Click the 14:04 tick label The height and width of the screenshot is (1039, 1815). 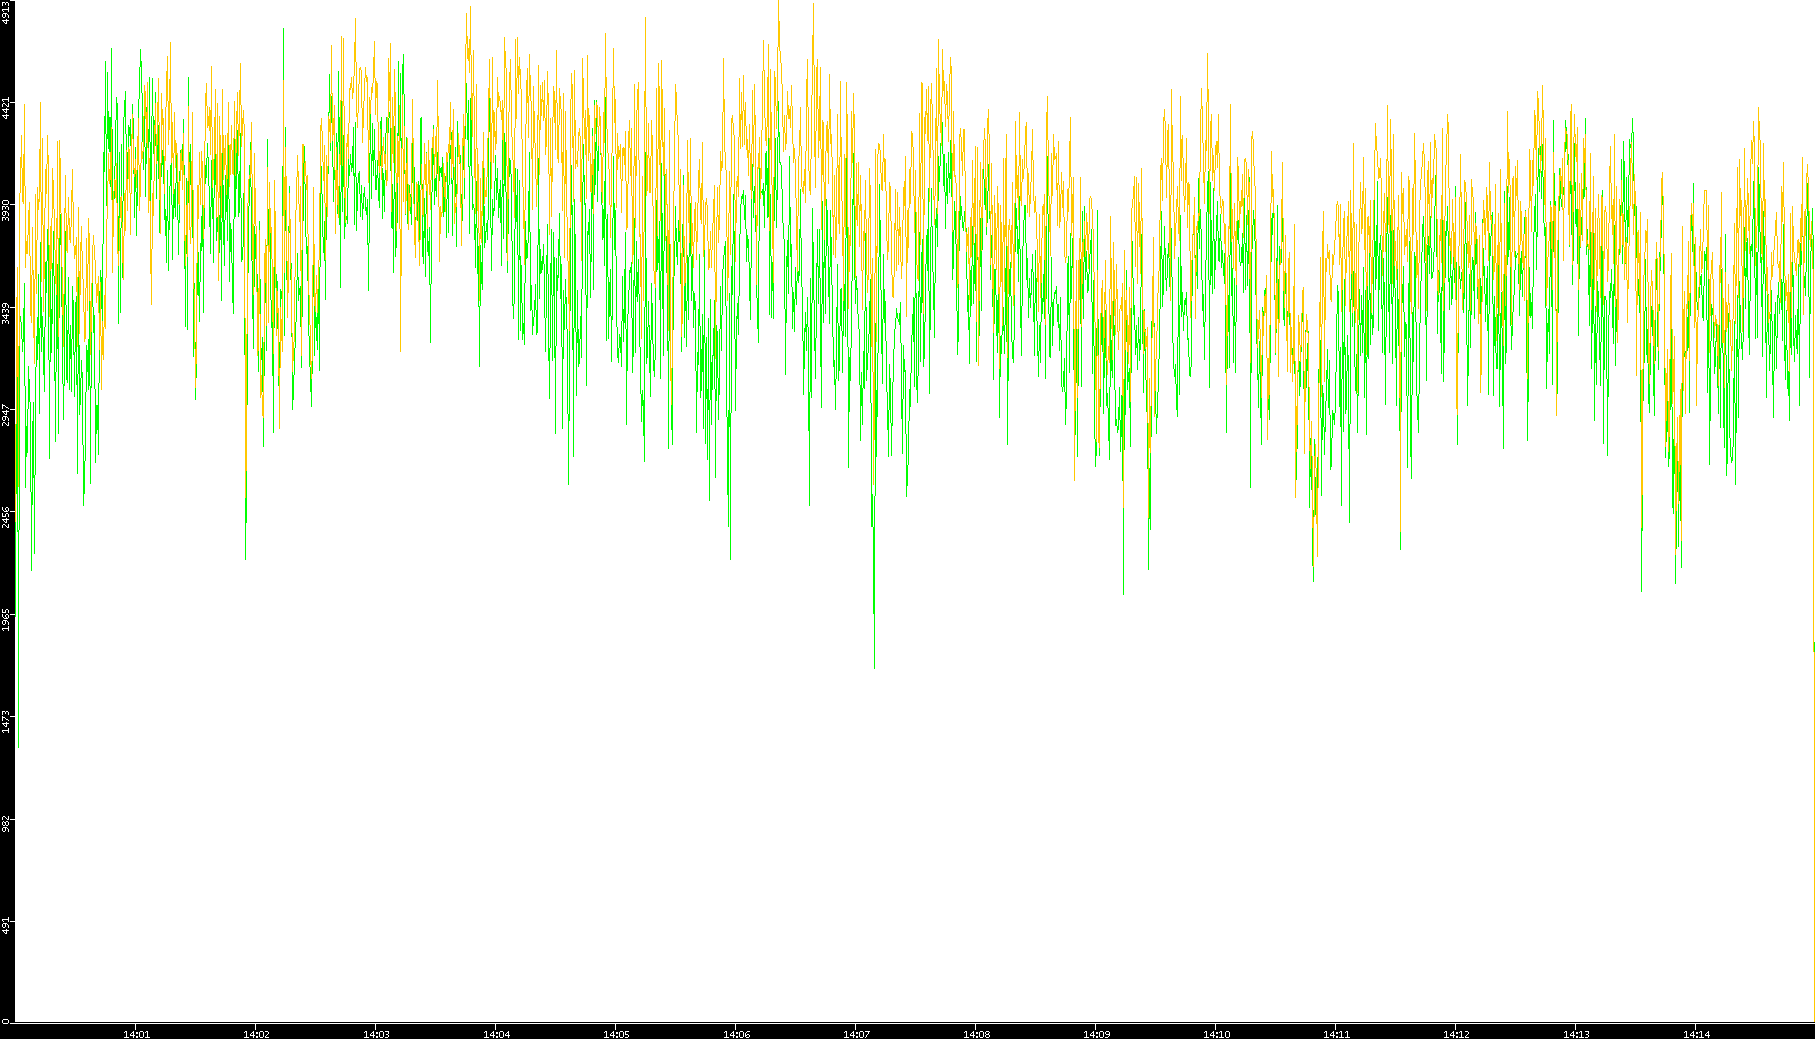tap(496, 1034)
